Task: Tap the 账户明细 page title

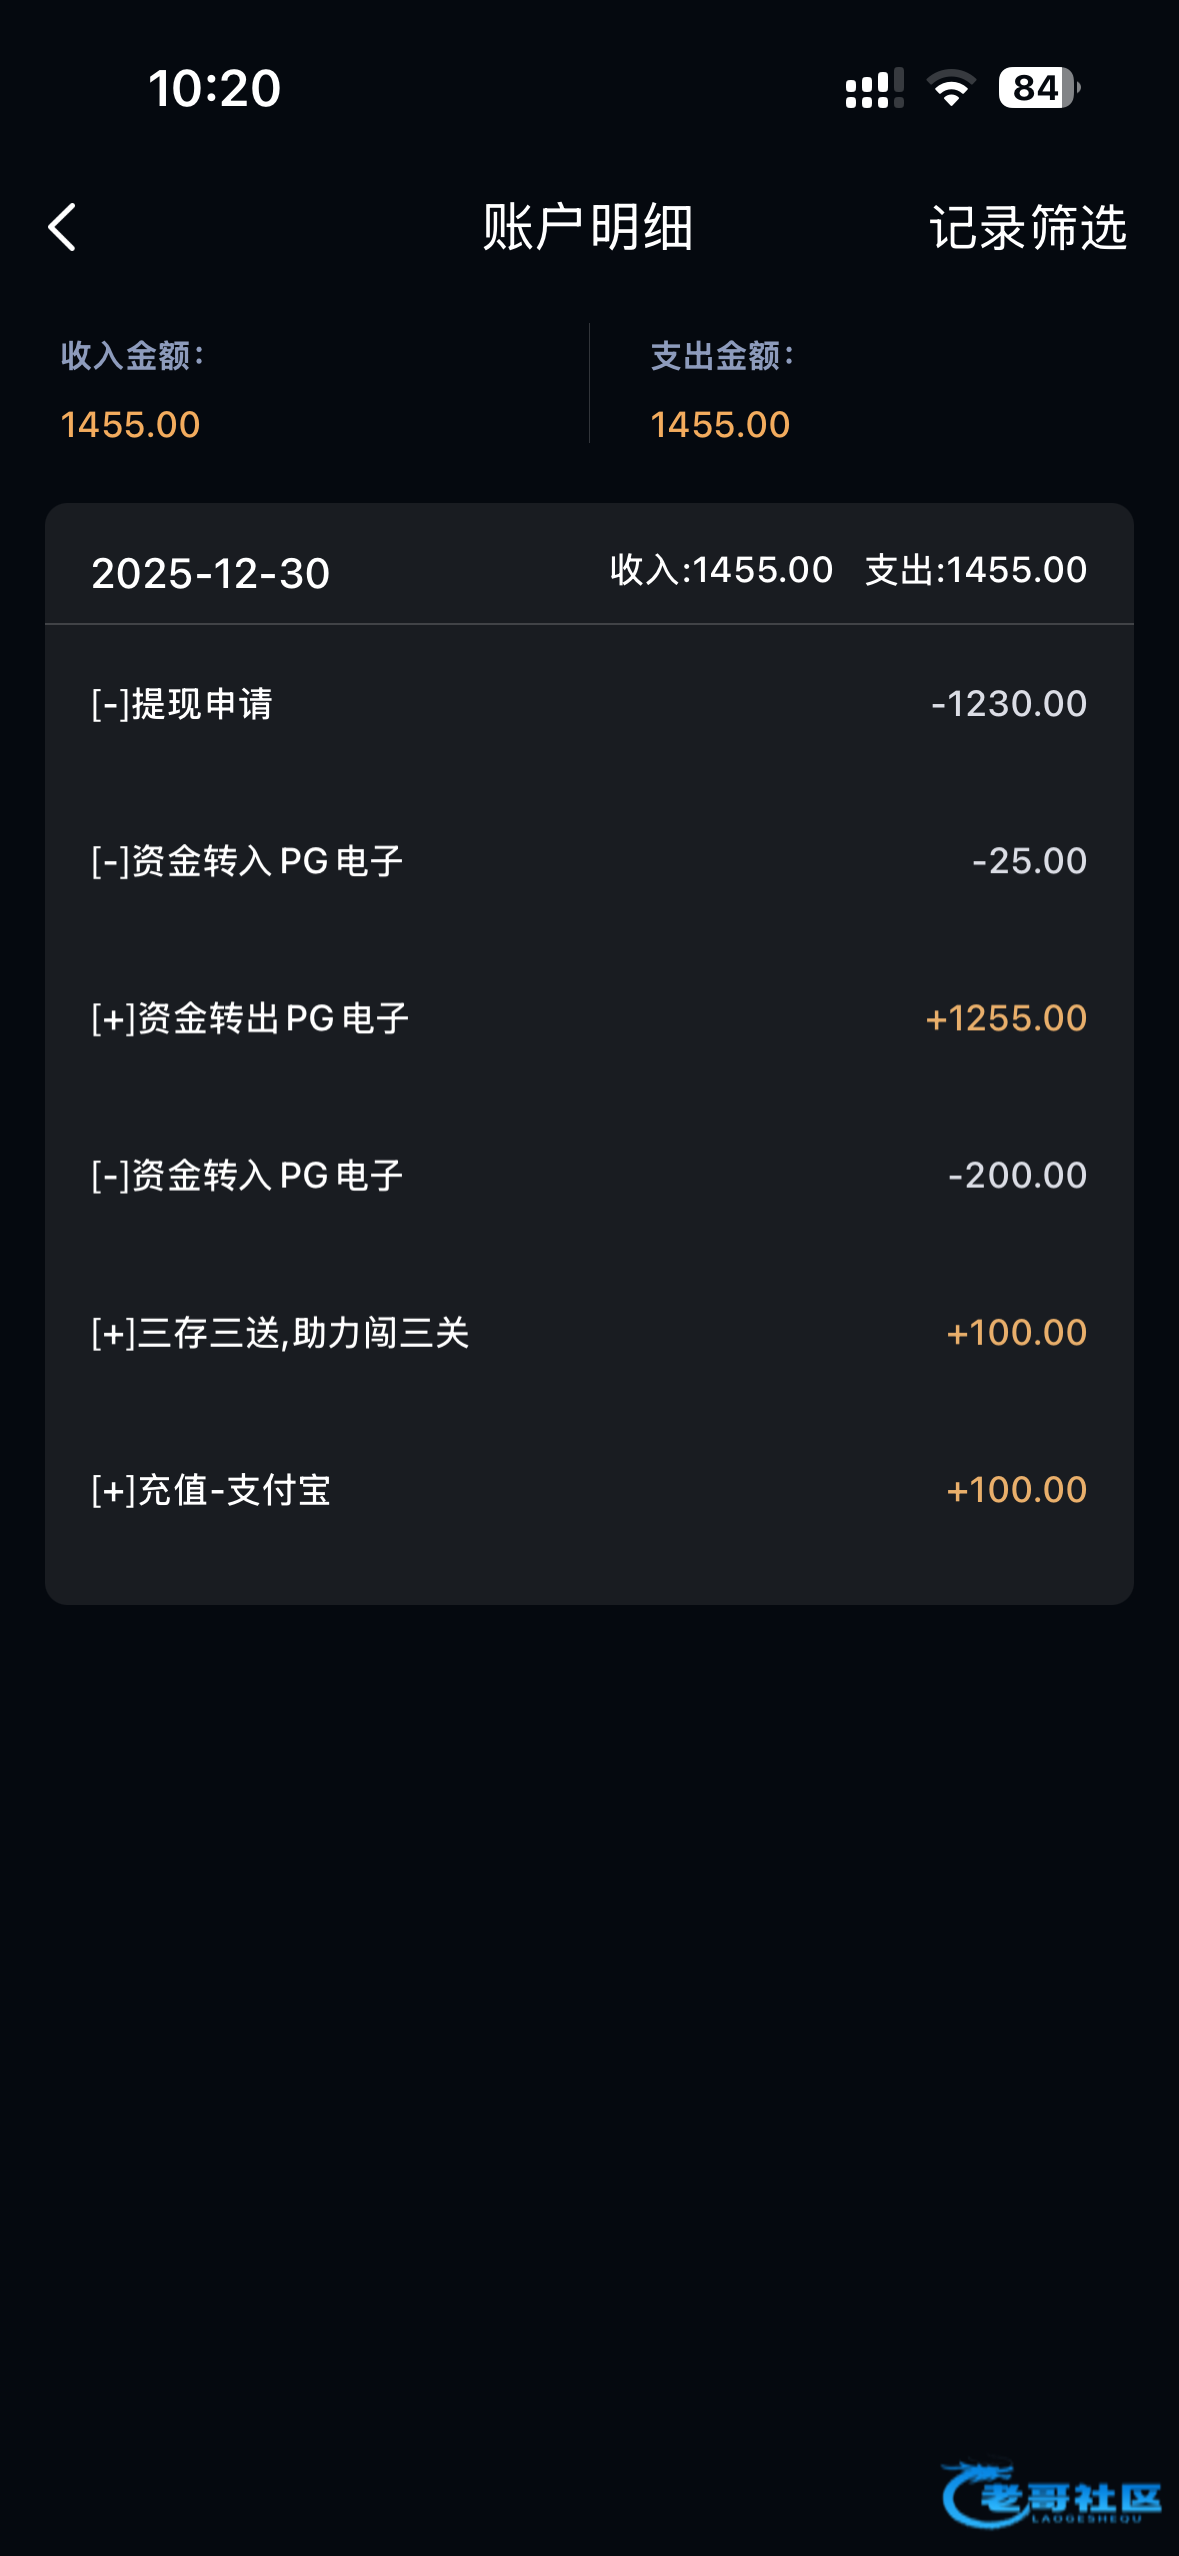Action: [x=588, y=228]
